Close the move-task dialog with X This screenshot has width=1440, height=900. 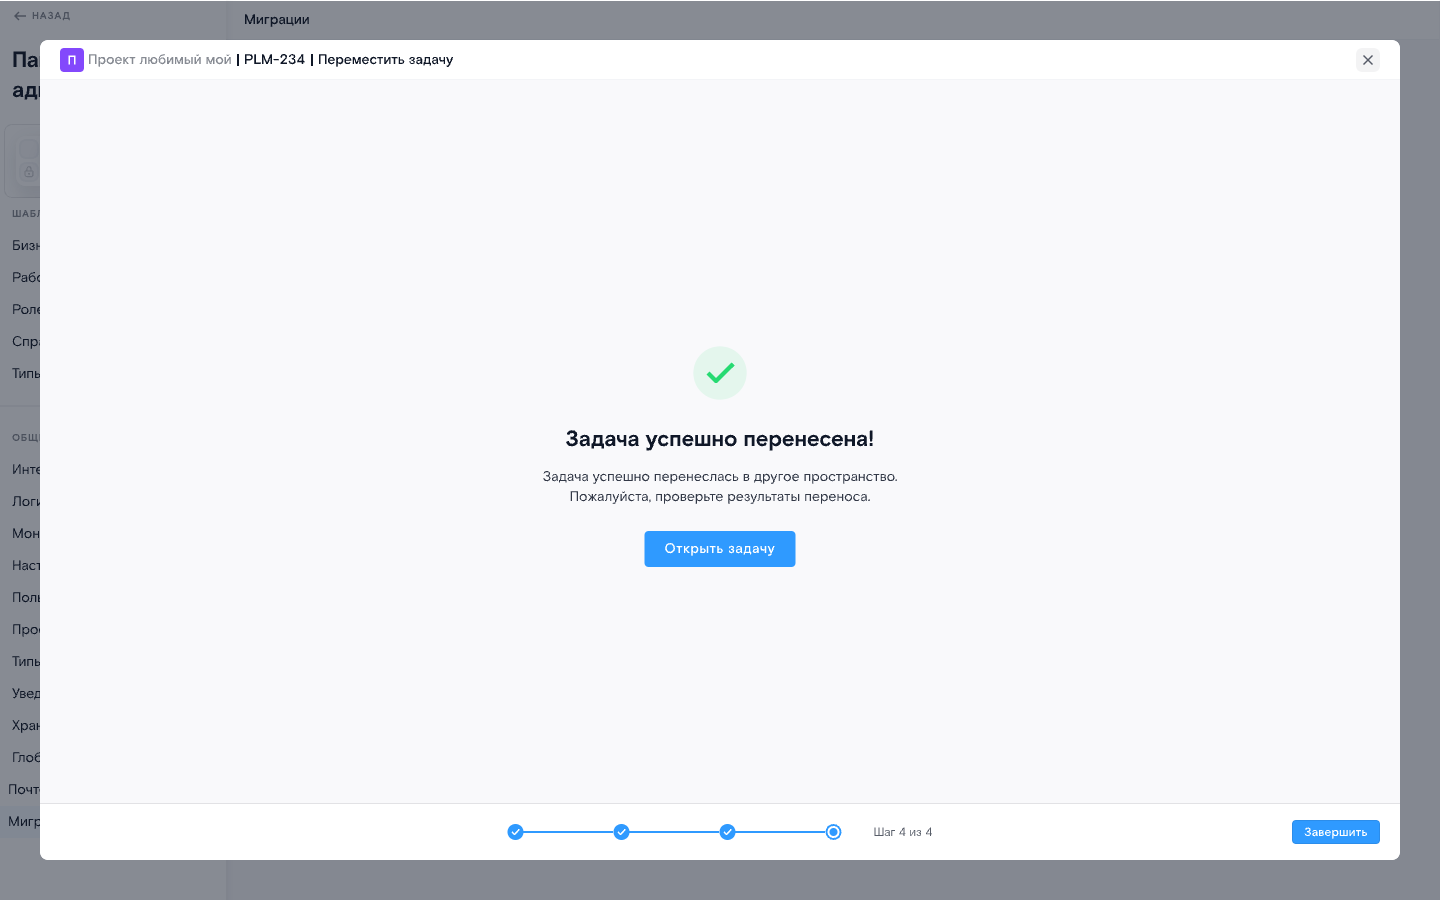click(x=1368, y=60)
